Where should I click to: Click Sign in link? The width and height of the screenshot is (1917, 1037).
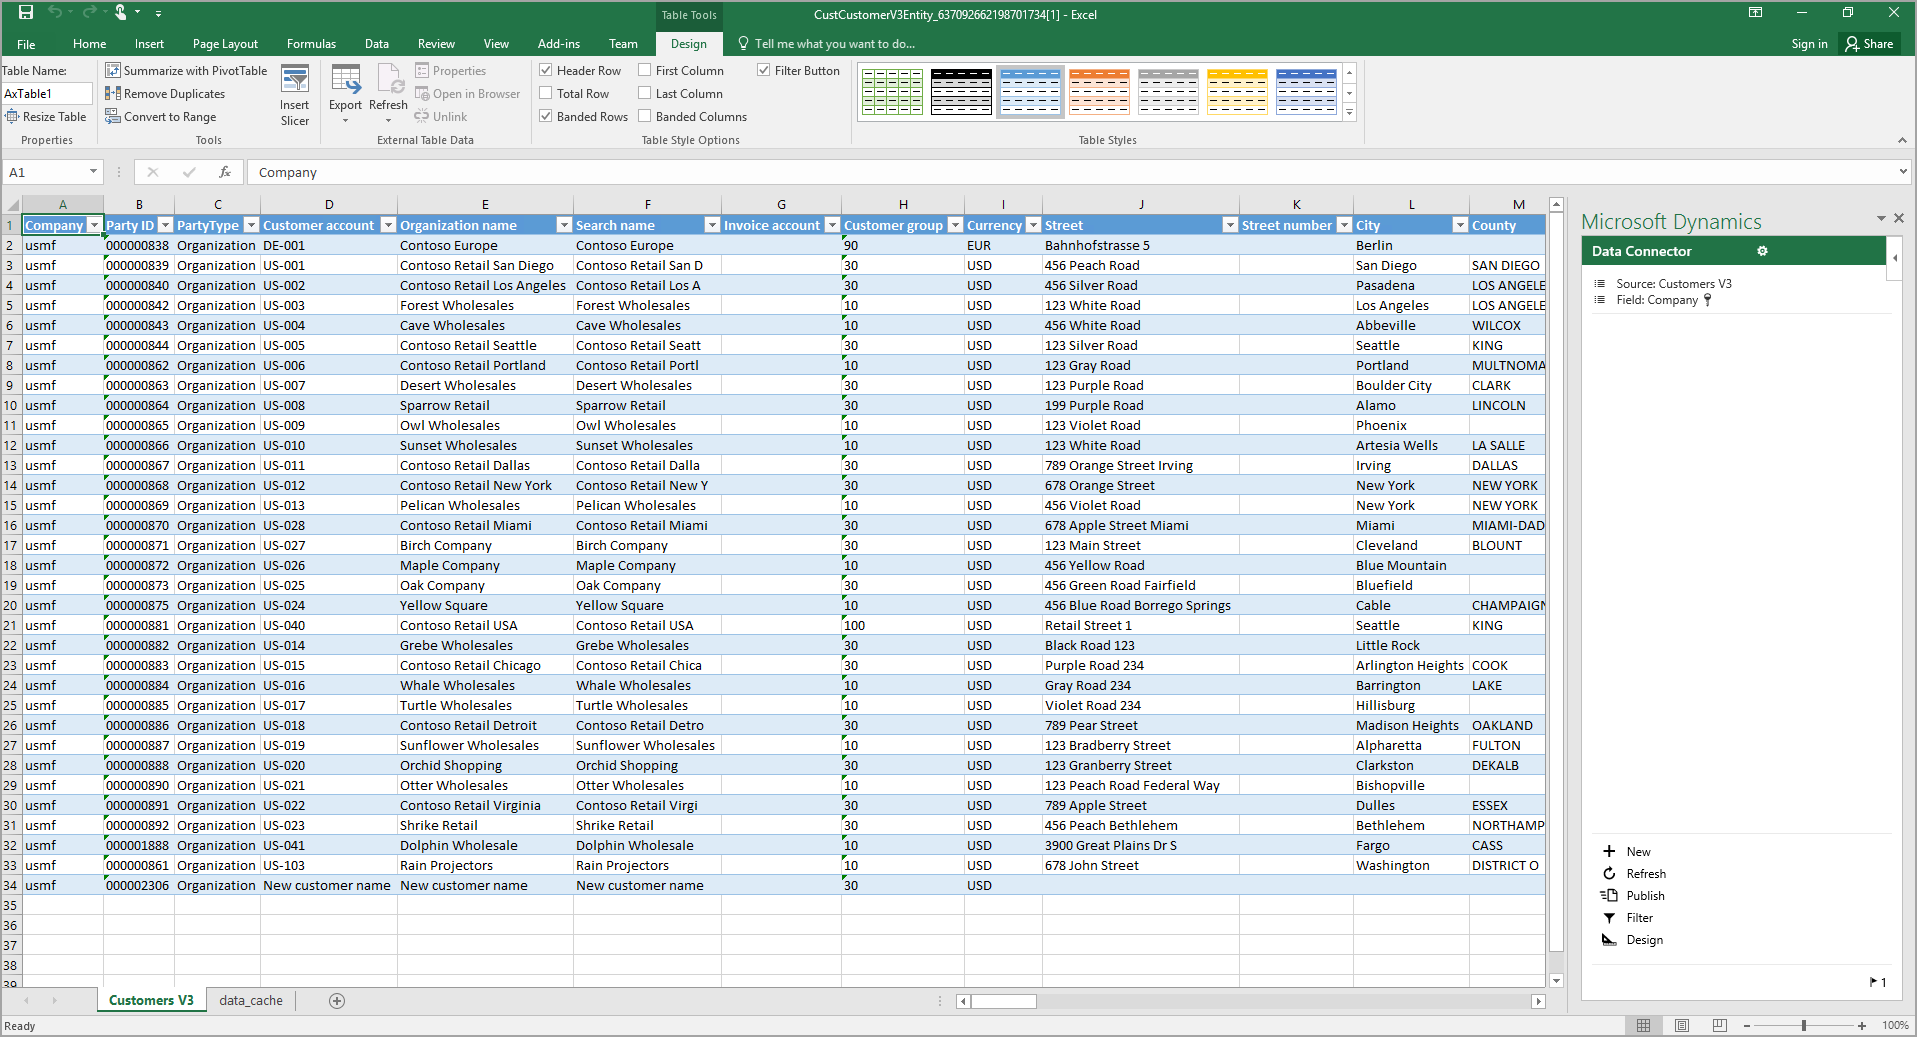1809,43
